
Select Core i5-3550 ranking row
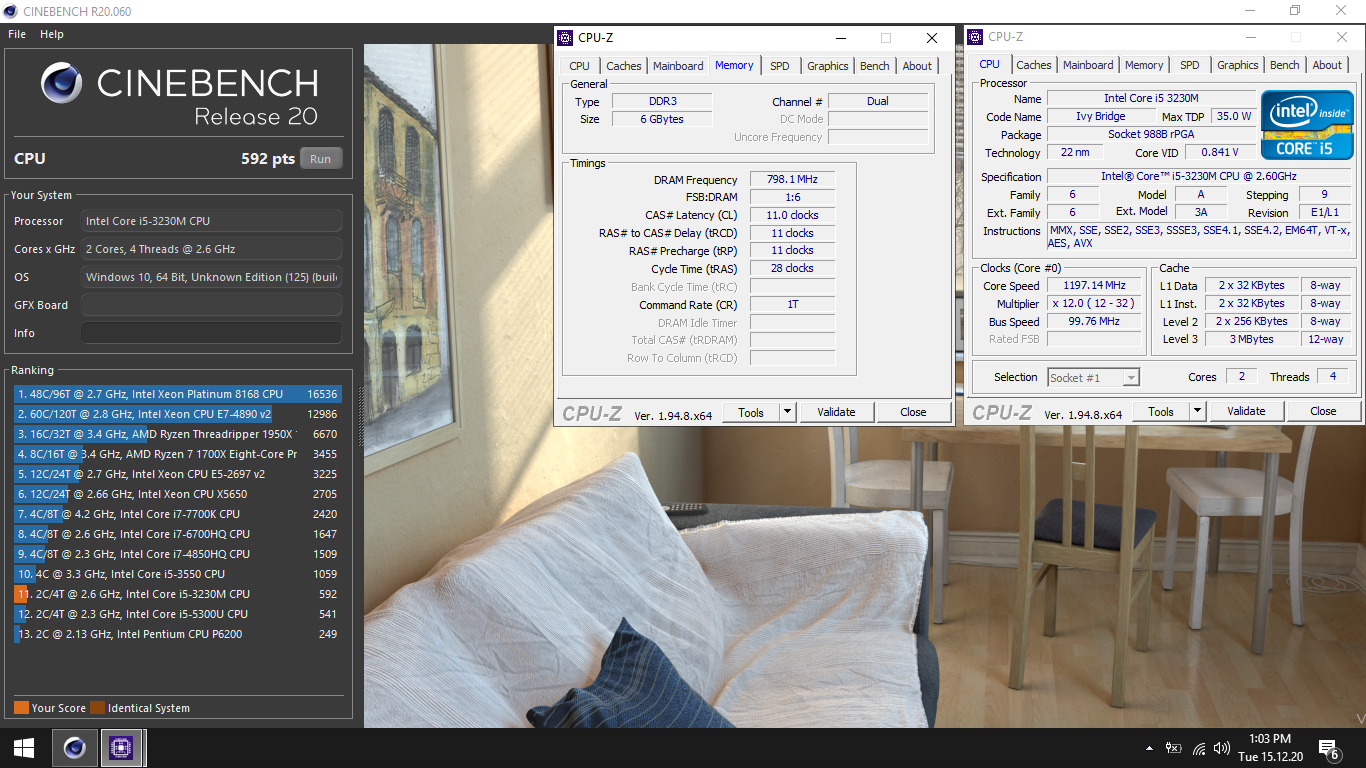click(x=178, y=574)
